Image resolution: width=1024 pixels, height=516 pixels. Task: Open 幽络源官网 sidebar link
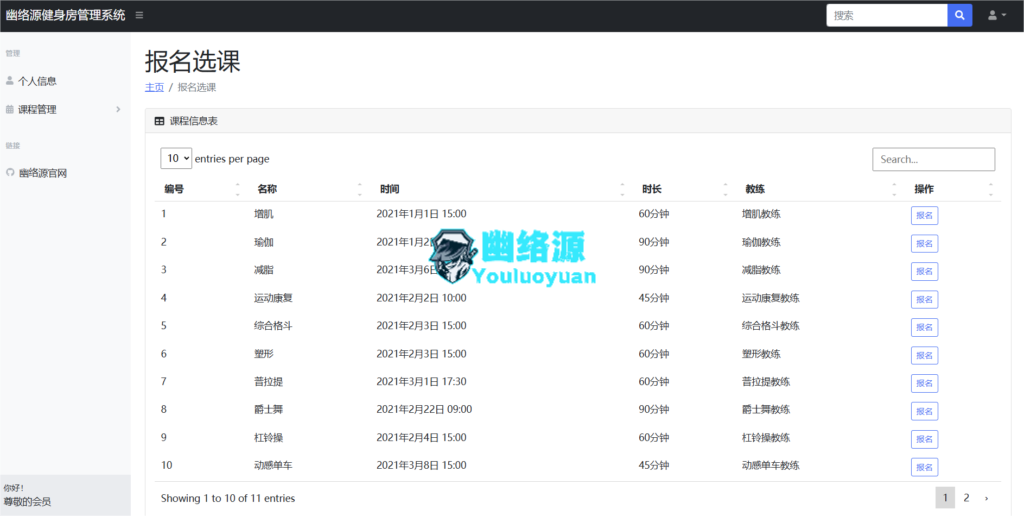[x=42, y=173]
